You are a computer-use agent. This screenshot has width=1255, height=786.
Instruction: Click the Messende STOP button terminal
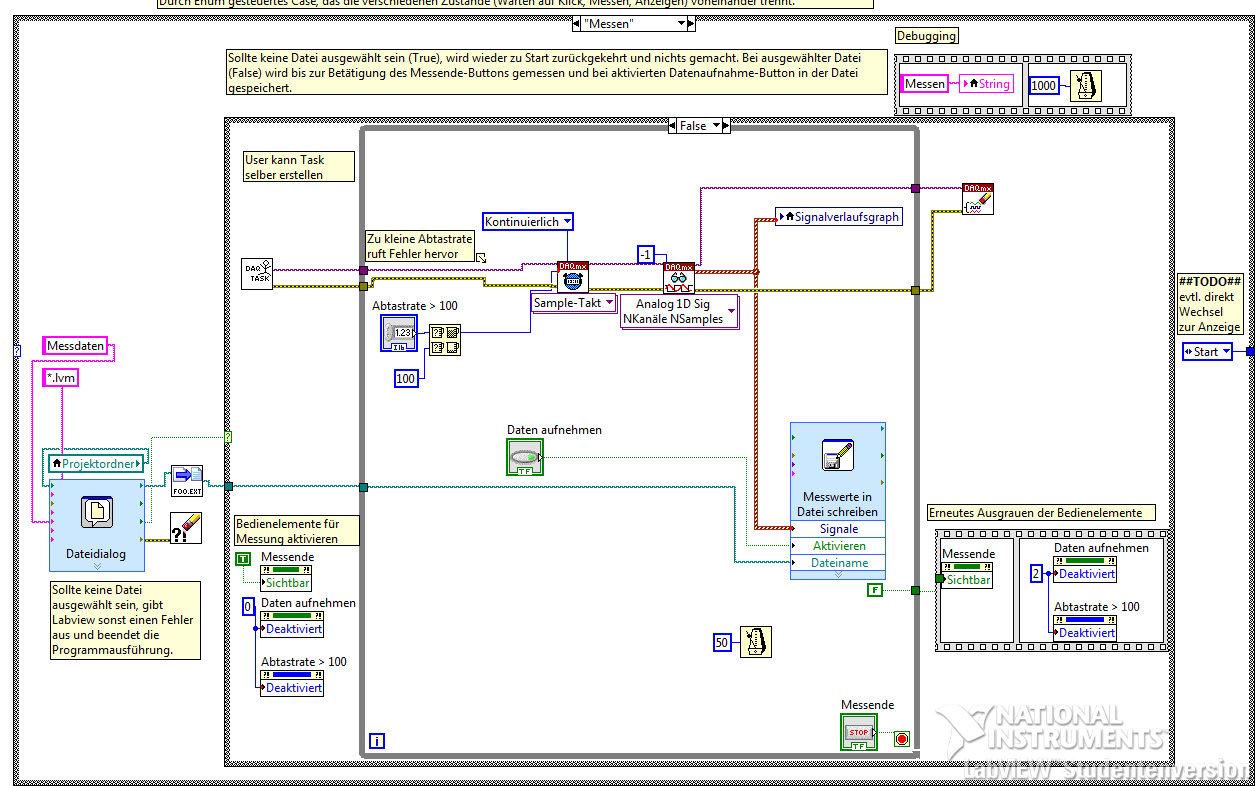click(858, 732)
